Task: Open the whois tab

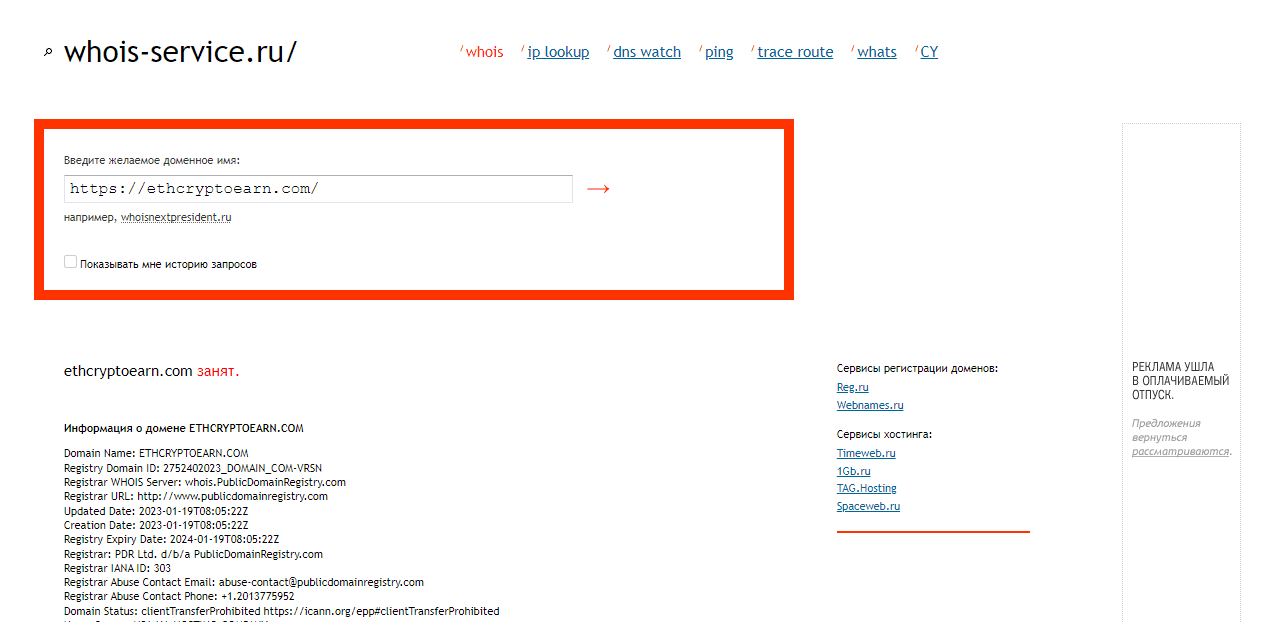Action: tap(484, 52)
